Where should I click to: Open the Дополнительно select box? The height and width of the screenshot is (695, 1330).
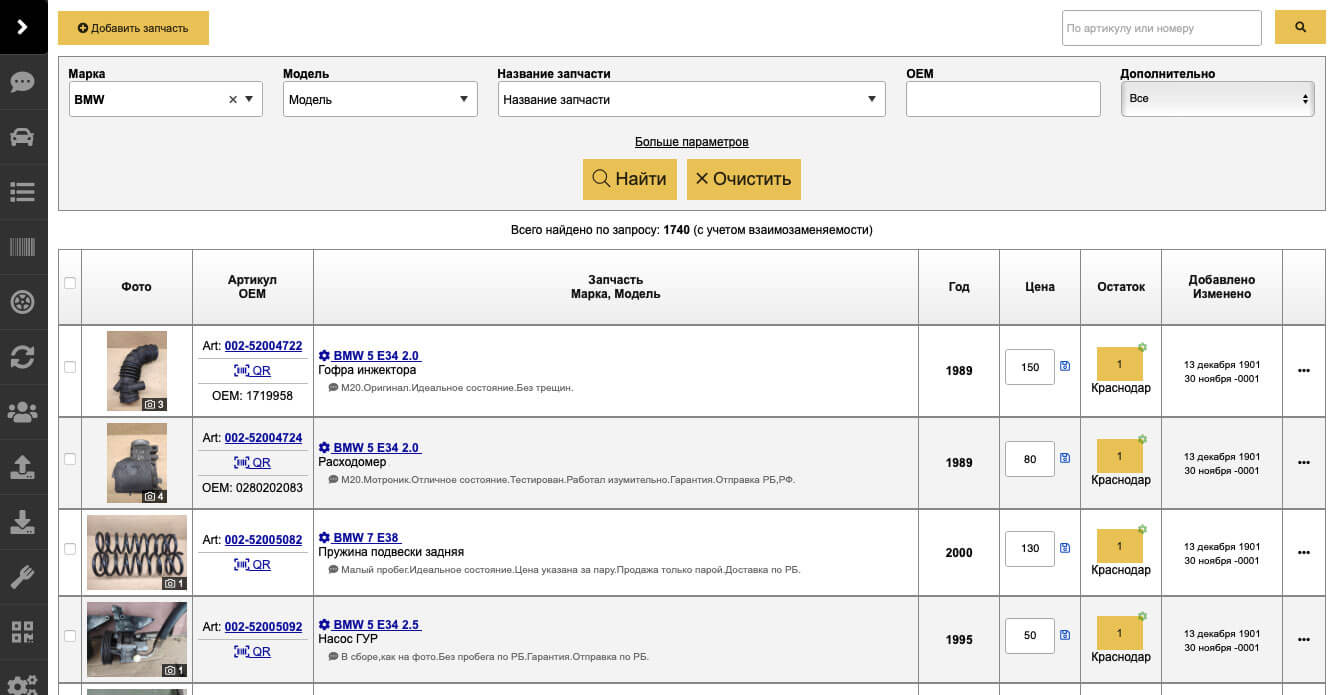pos(1217,99)
